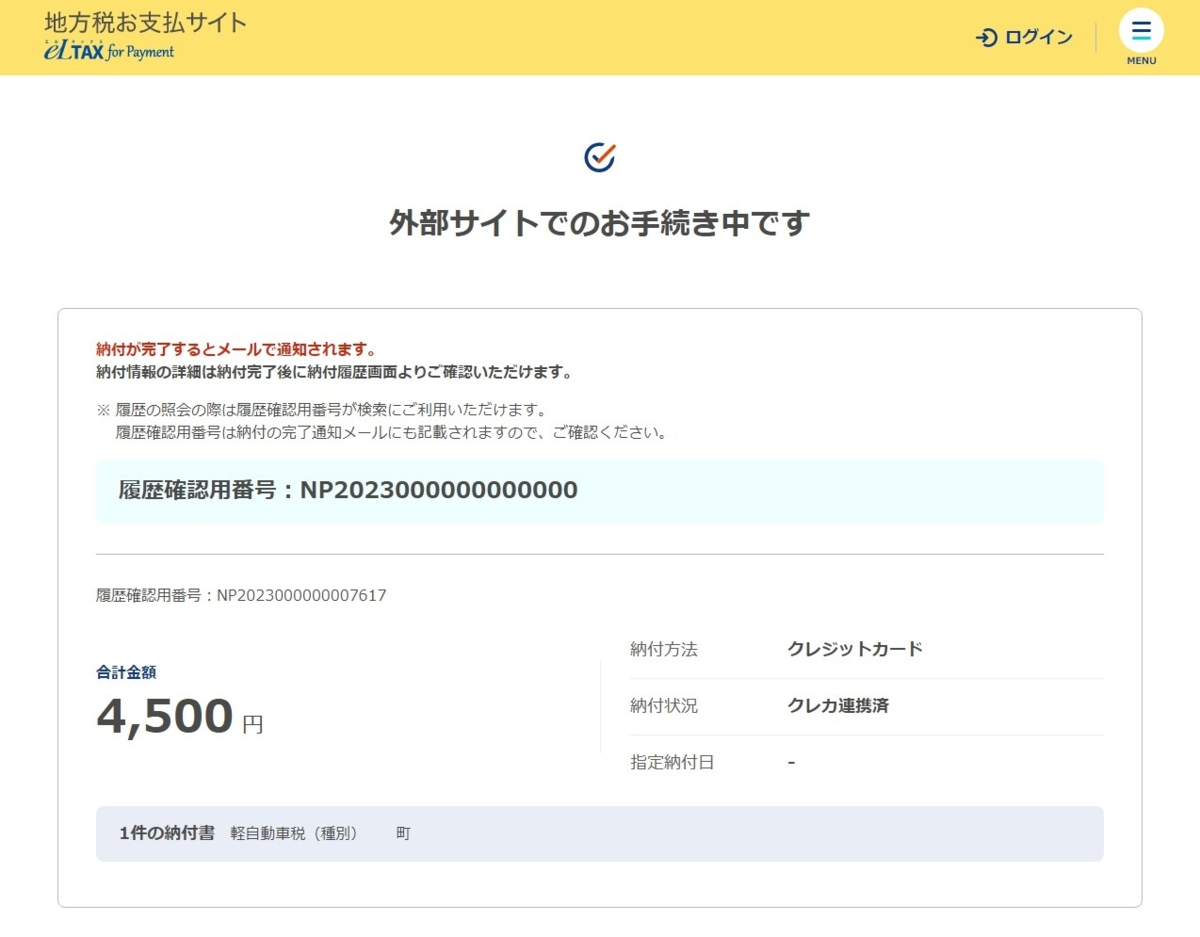Click the eLTAX for Payment logo
Image resolution: width=1200 pixels, height=937 pixels.
109,52
